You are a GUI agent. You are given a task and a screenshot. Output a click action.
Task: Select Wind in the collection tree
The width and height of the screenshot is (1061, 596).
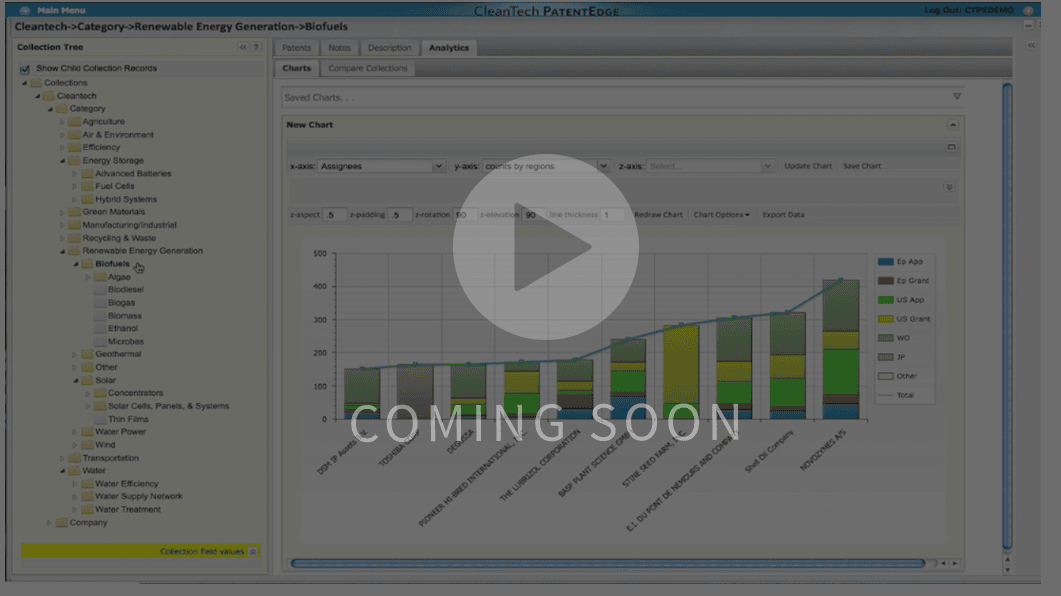click(x=105, y=445)
